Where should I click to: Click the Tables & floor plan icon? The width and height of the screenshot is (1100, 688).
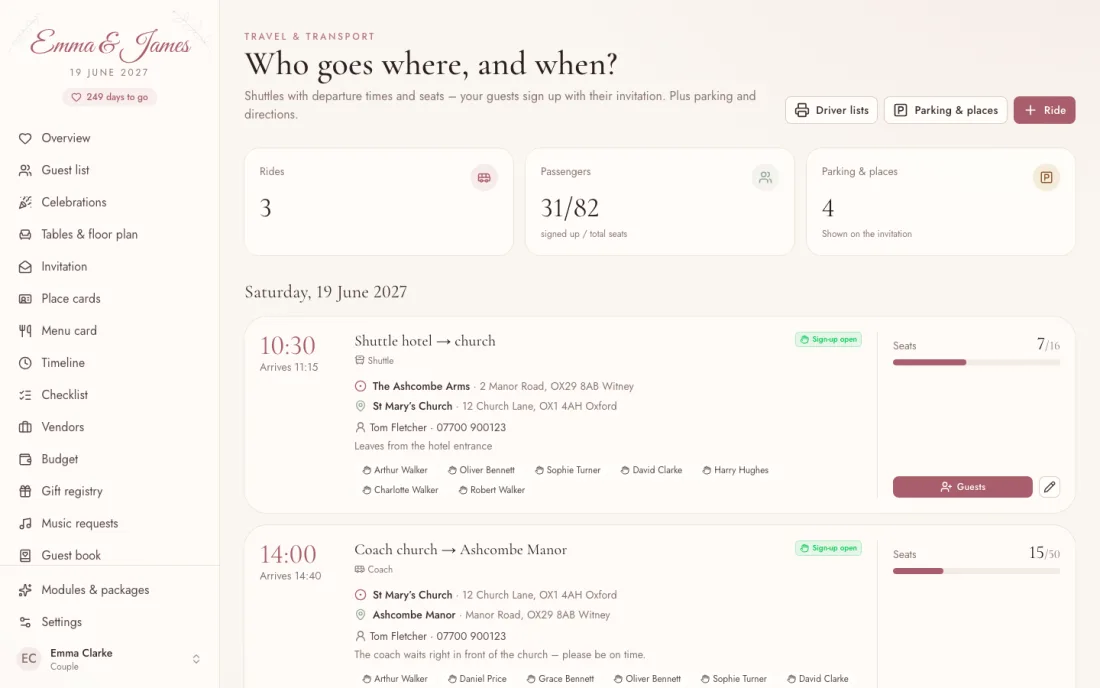click(25, 235)
